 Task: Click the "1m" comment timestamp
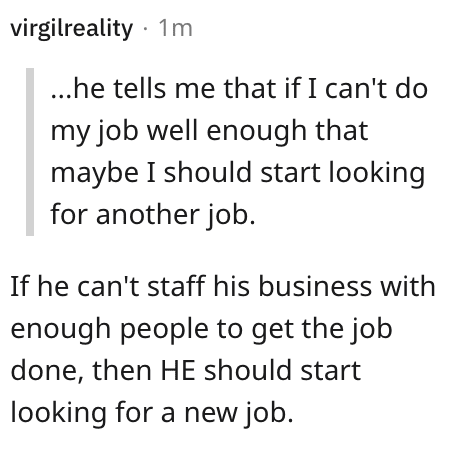tap(175, 28)
